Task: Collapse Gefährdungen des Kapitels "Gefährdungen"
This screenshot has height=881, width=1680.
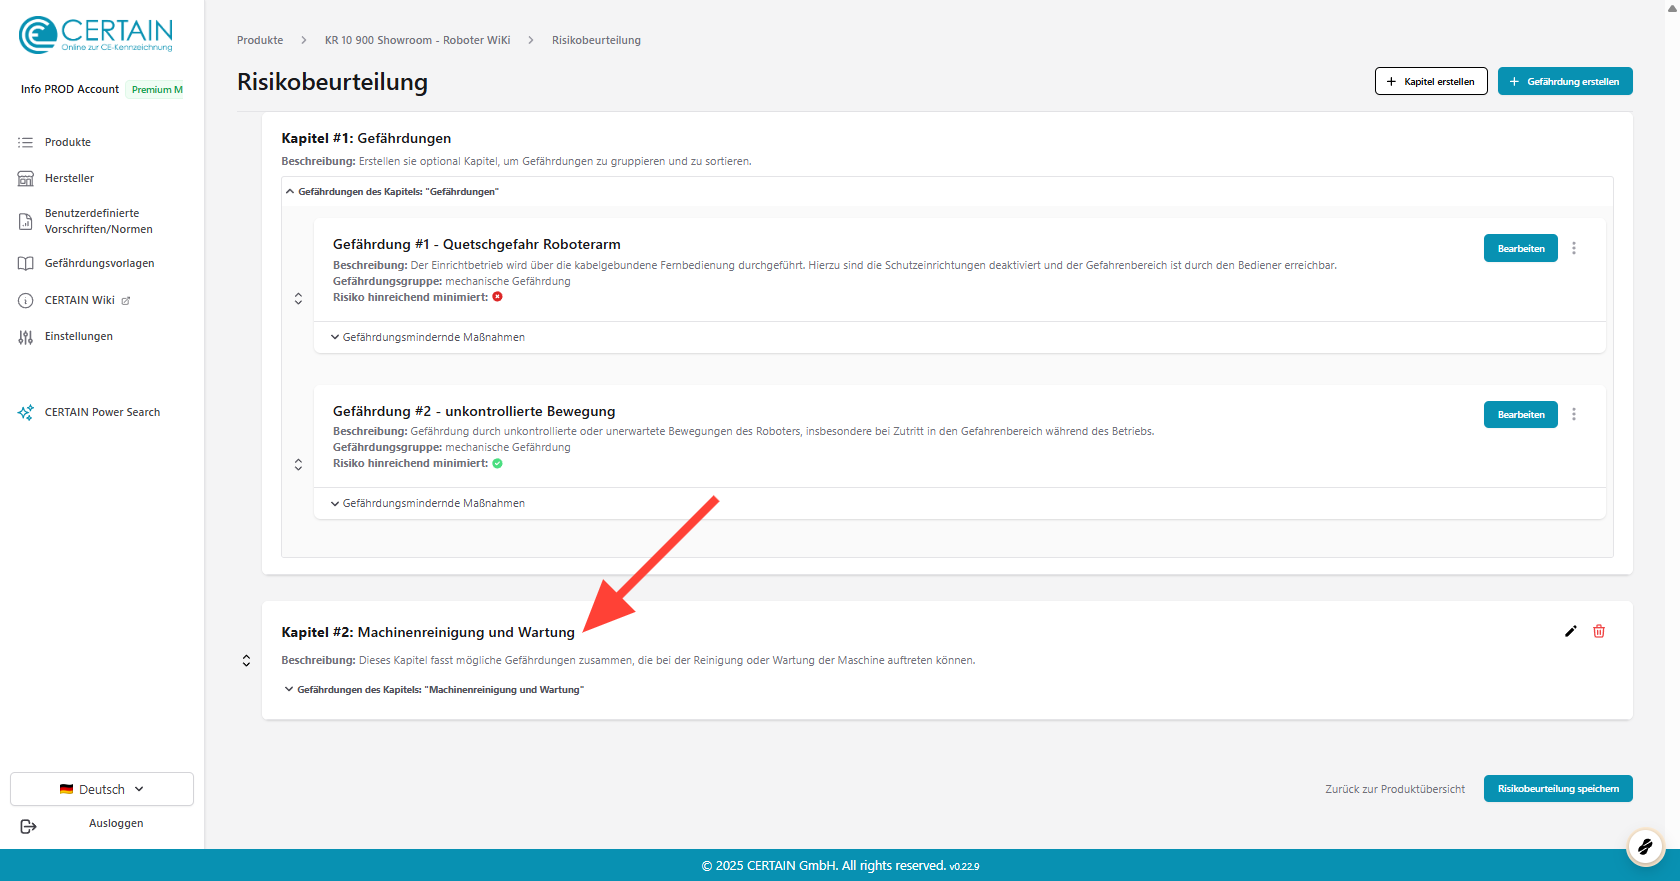Action: pyautogui.click(x=392, y=192)
